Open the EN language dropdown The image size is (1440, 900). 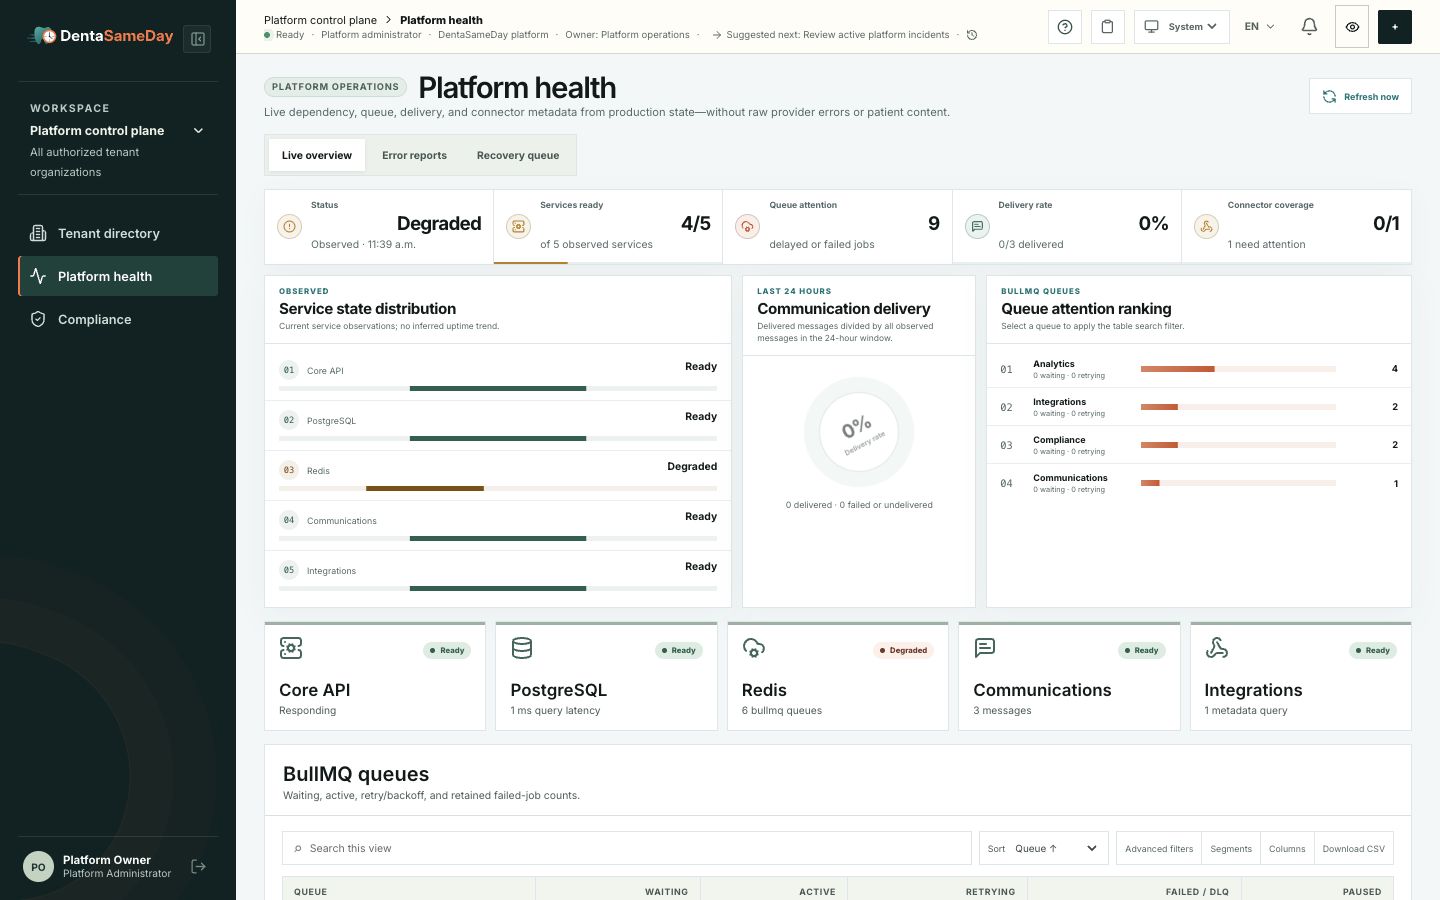[x=1259, y=27]
